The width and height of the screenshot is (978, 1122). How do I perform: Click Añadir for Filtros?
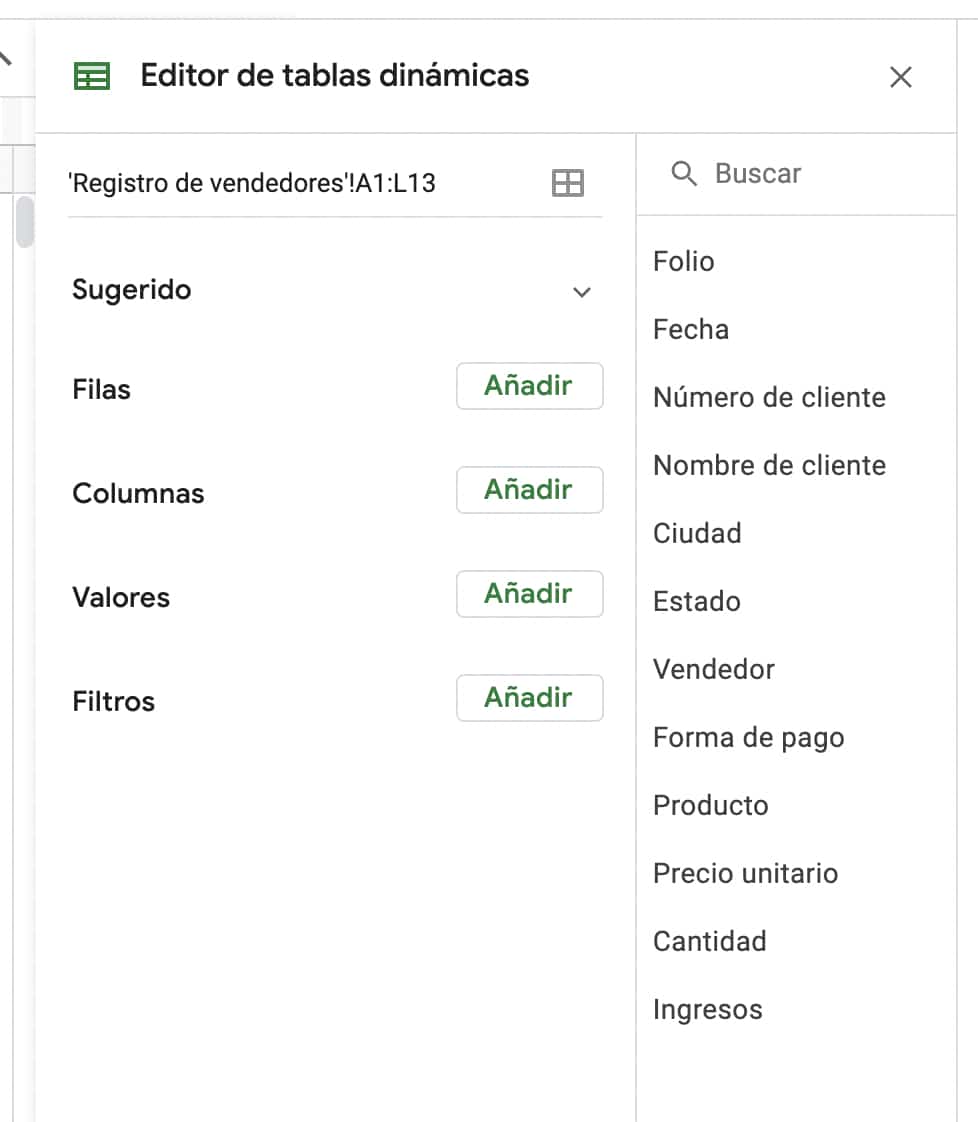[x=529, y=698]
